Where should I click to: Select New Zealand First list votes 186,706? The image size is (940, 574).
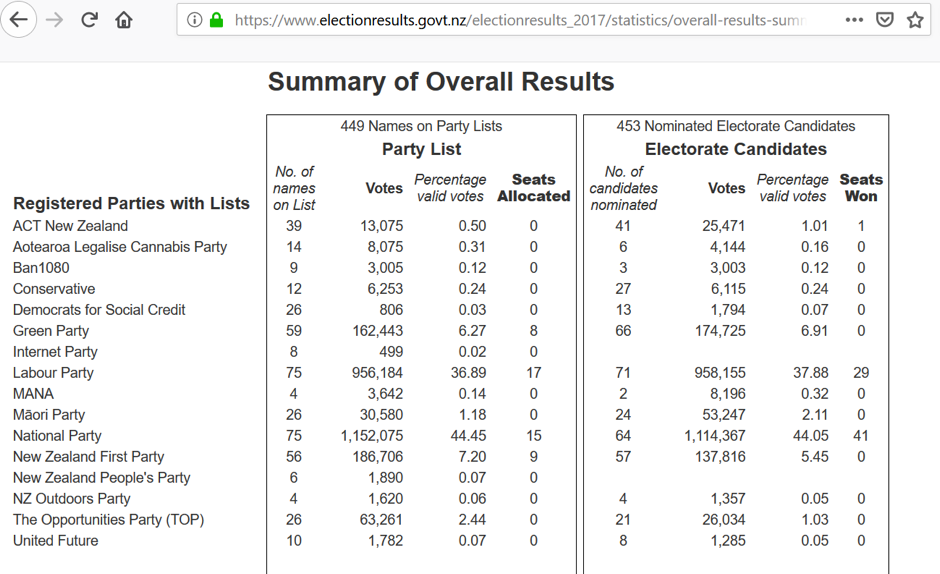pyautogui.click(x=377, y=457)
